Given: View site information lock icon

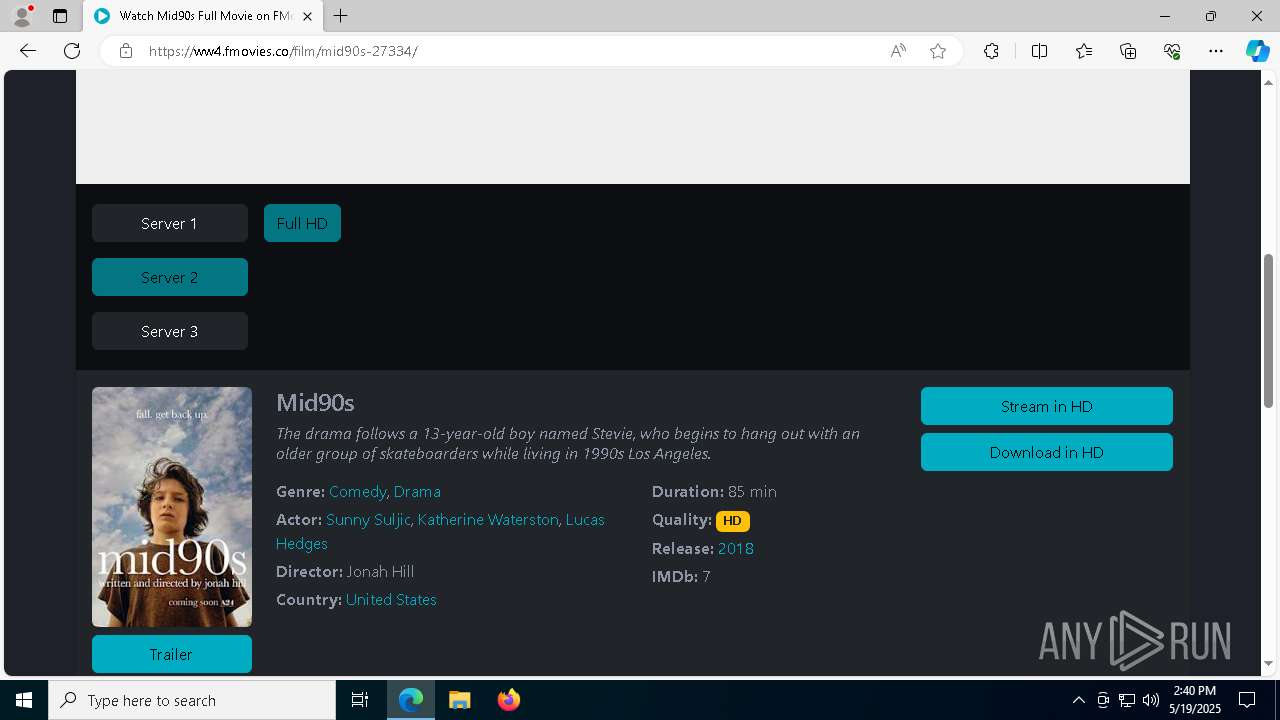Looking at the screenshot, I should coord(126,51).
